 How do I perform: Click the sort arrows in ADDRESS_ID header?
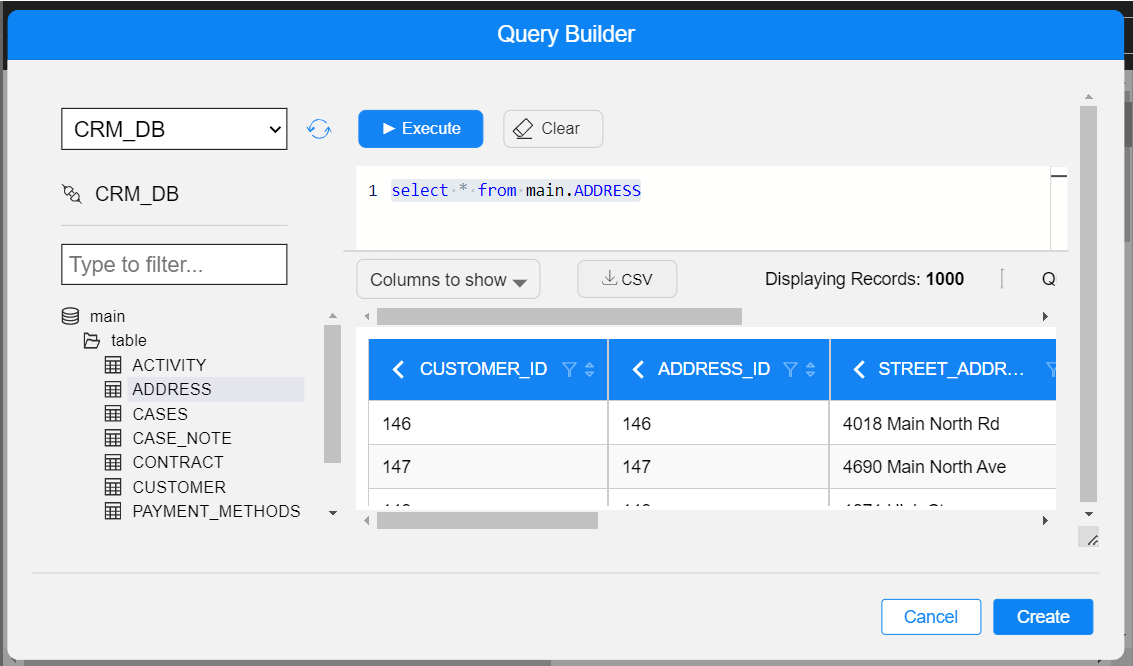coord(811,370)
